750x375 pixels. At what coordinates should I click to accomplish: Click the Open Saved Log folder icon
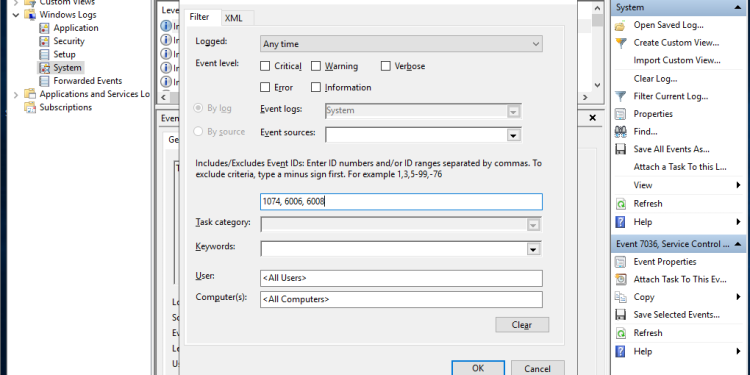[x=620, y=25]
